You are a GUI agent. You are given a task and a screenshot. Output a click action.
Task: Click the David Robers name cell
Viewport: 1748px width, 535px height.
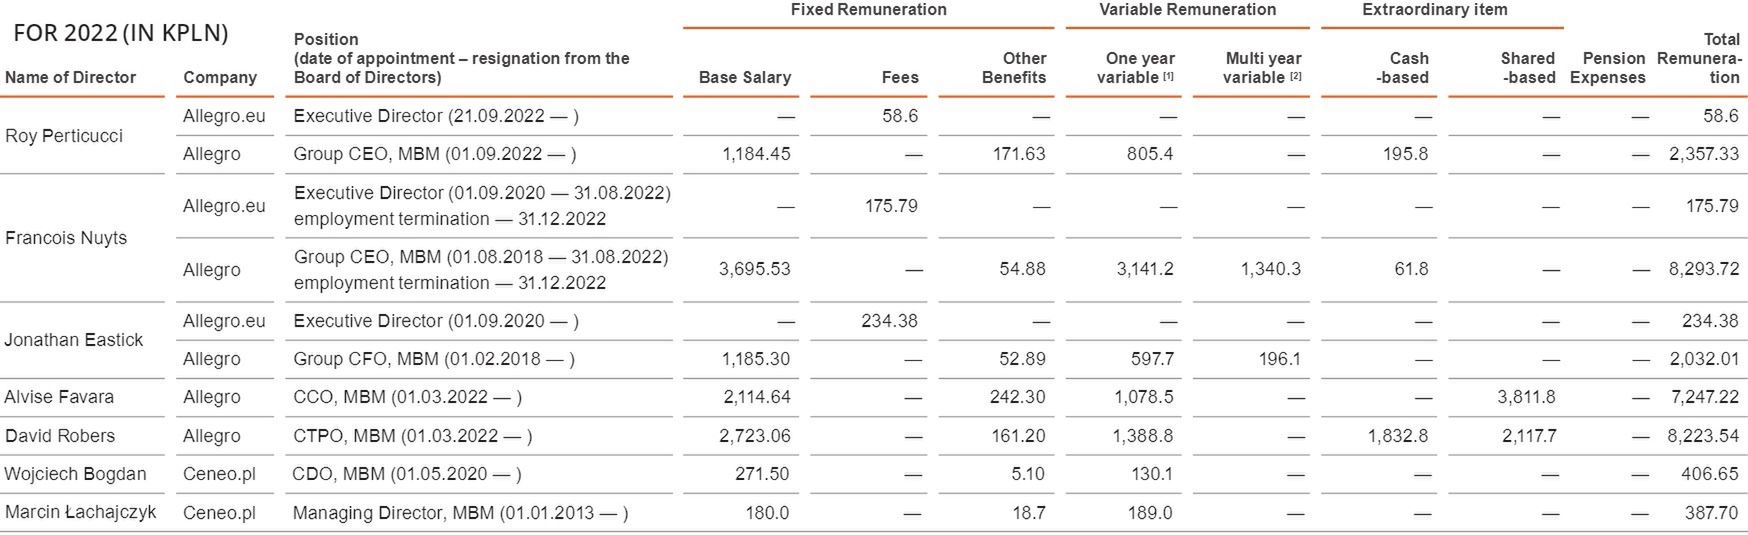60,436
